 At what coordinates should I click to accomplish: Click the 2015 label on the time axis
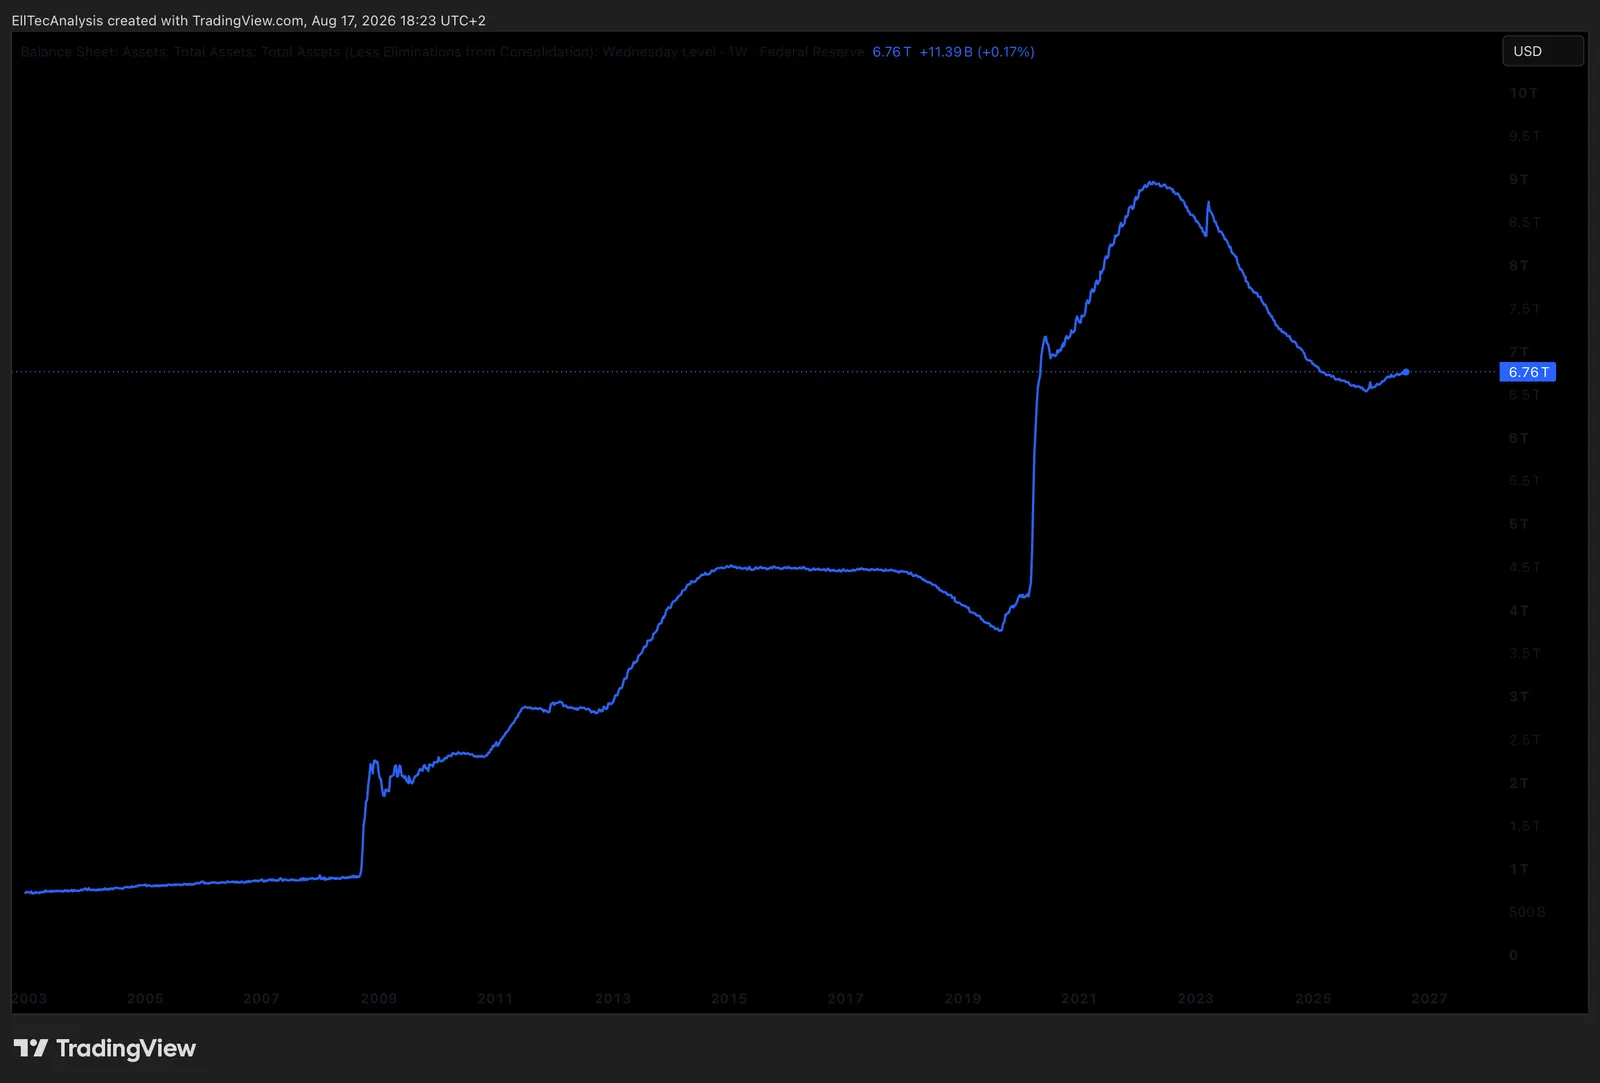coord(729,998)
